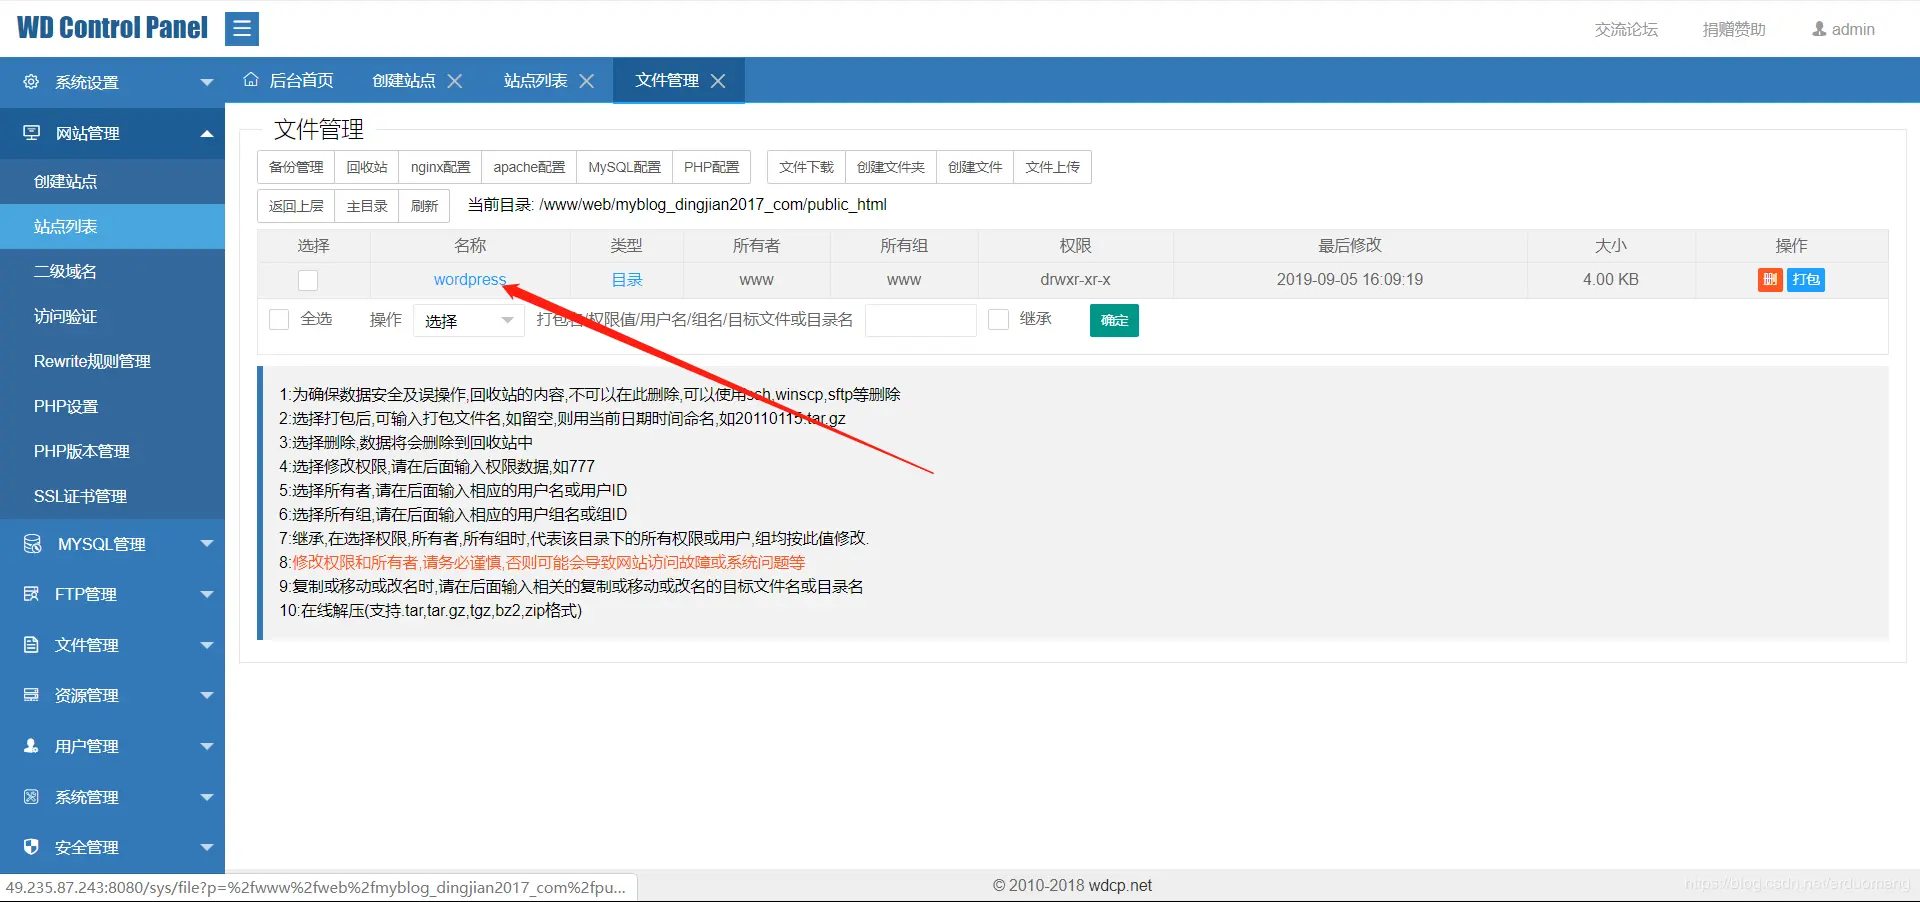This screenshot has height=902, width=1920.
Task: Expand 资源管理 using its arrow
Action: point(207,695)
